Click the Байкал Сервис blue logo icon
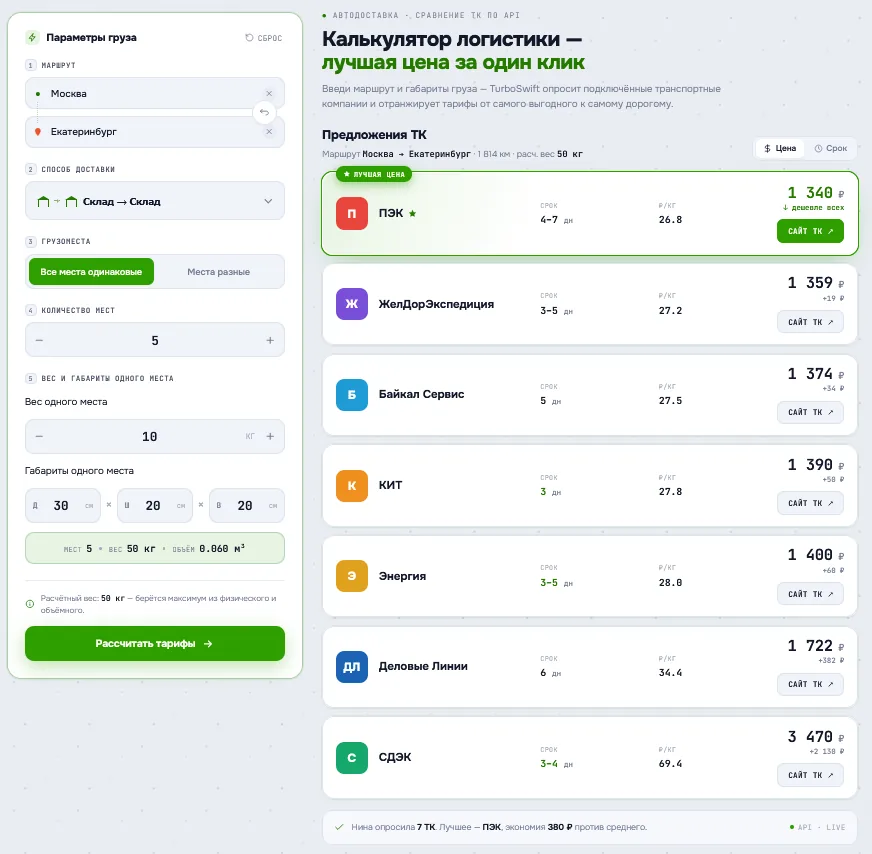 point(352,395)
